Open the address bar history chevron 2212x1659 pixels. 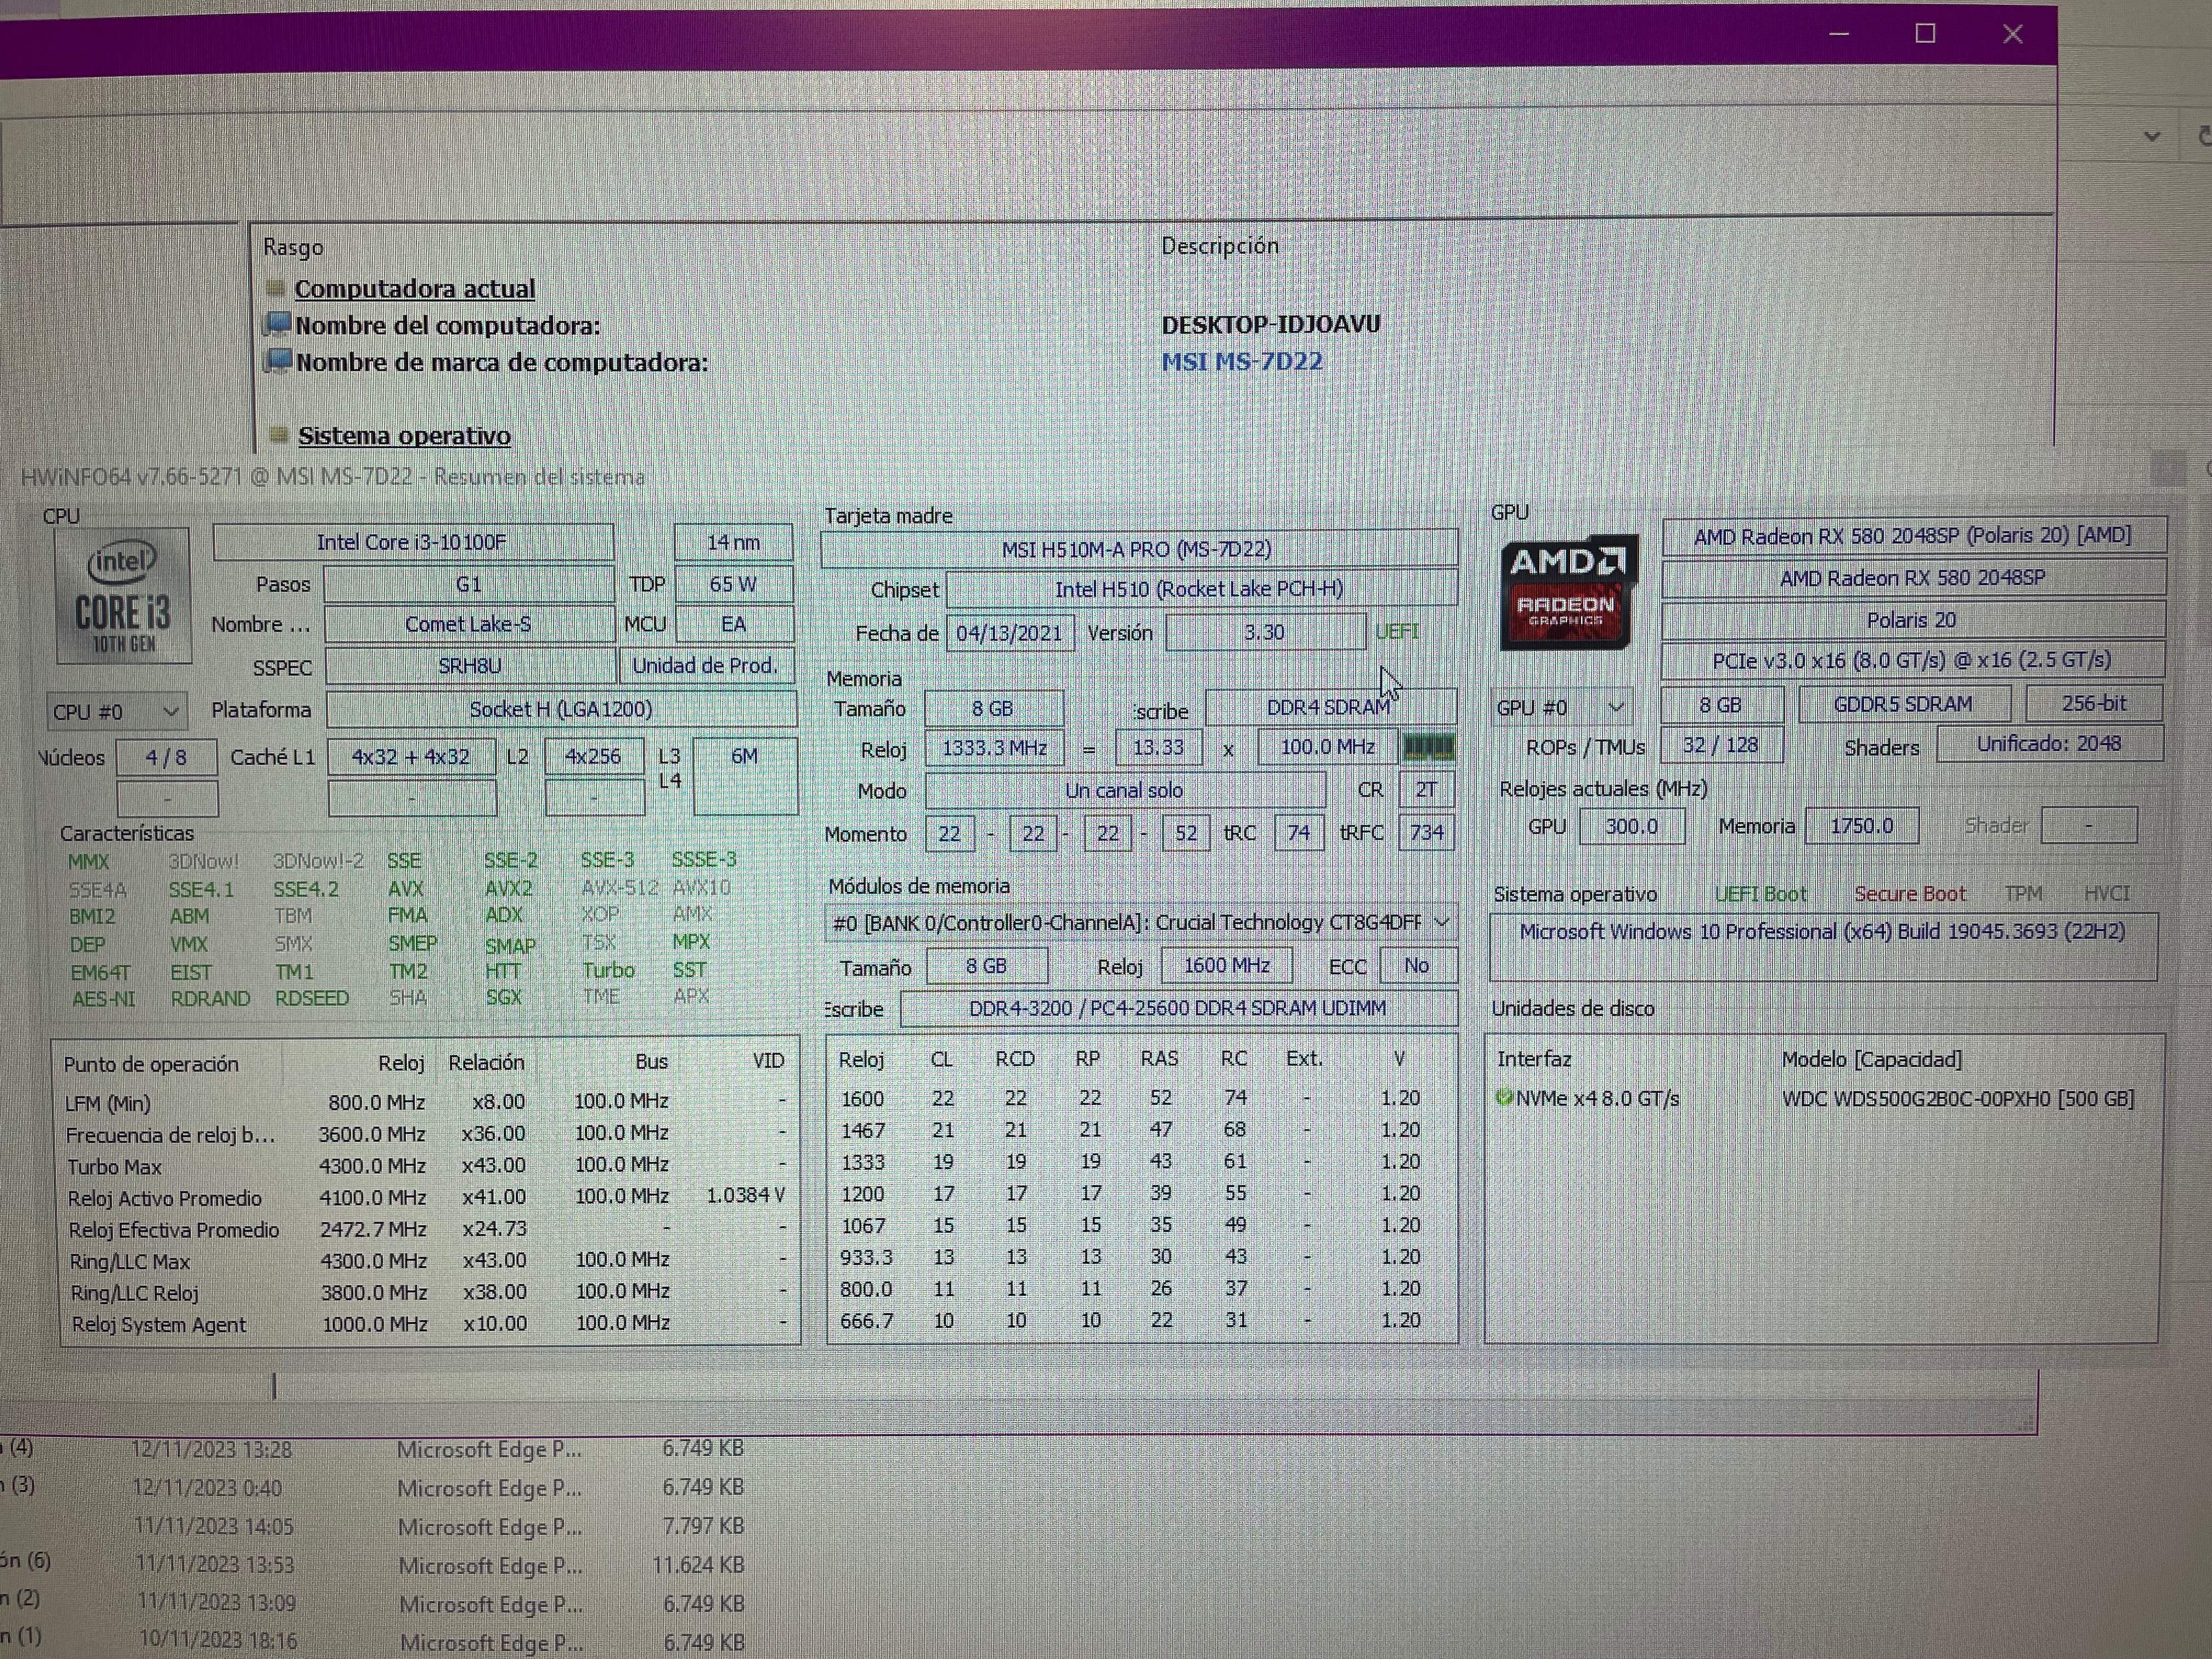(2152, 136)
